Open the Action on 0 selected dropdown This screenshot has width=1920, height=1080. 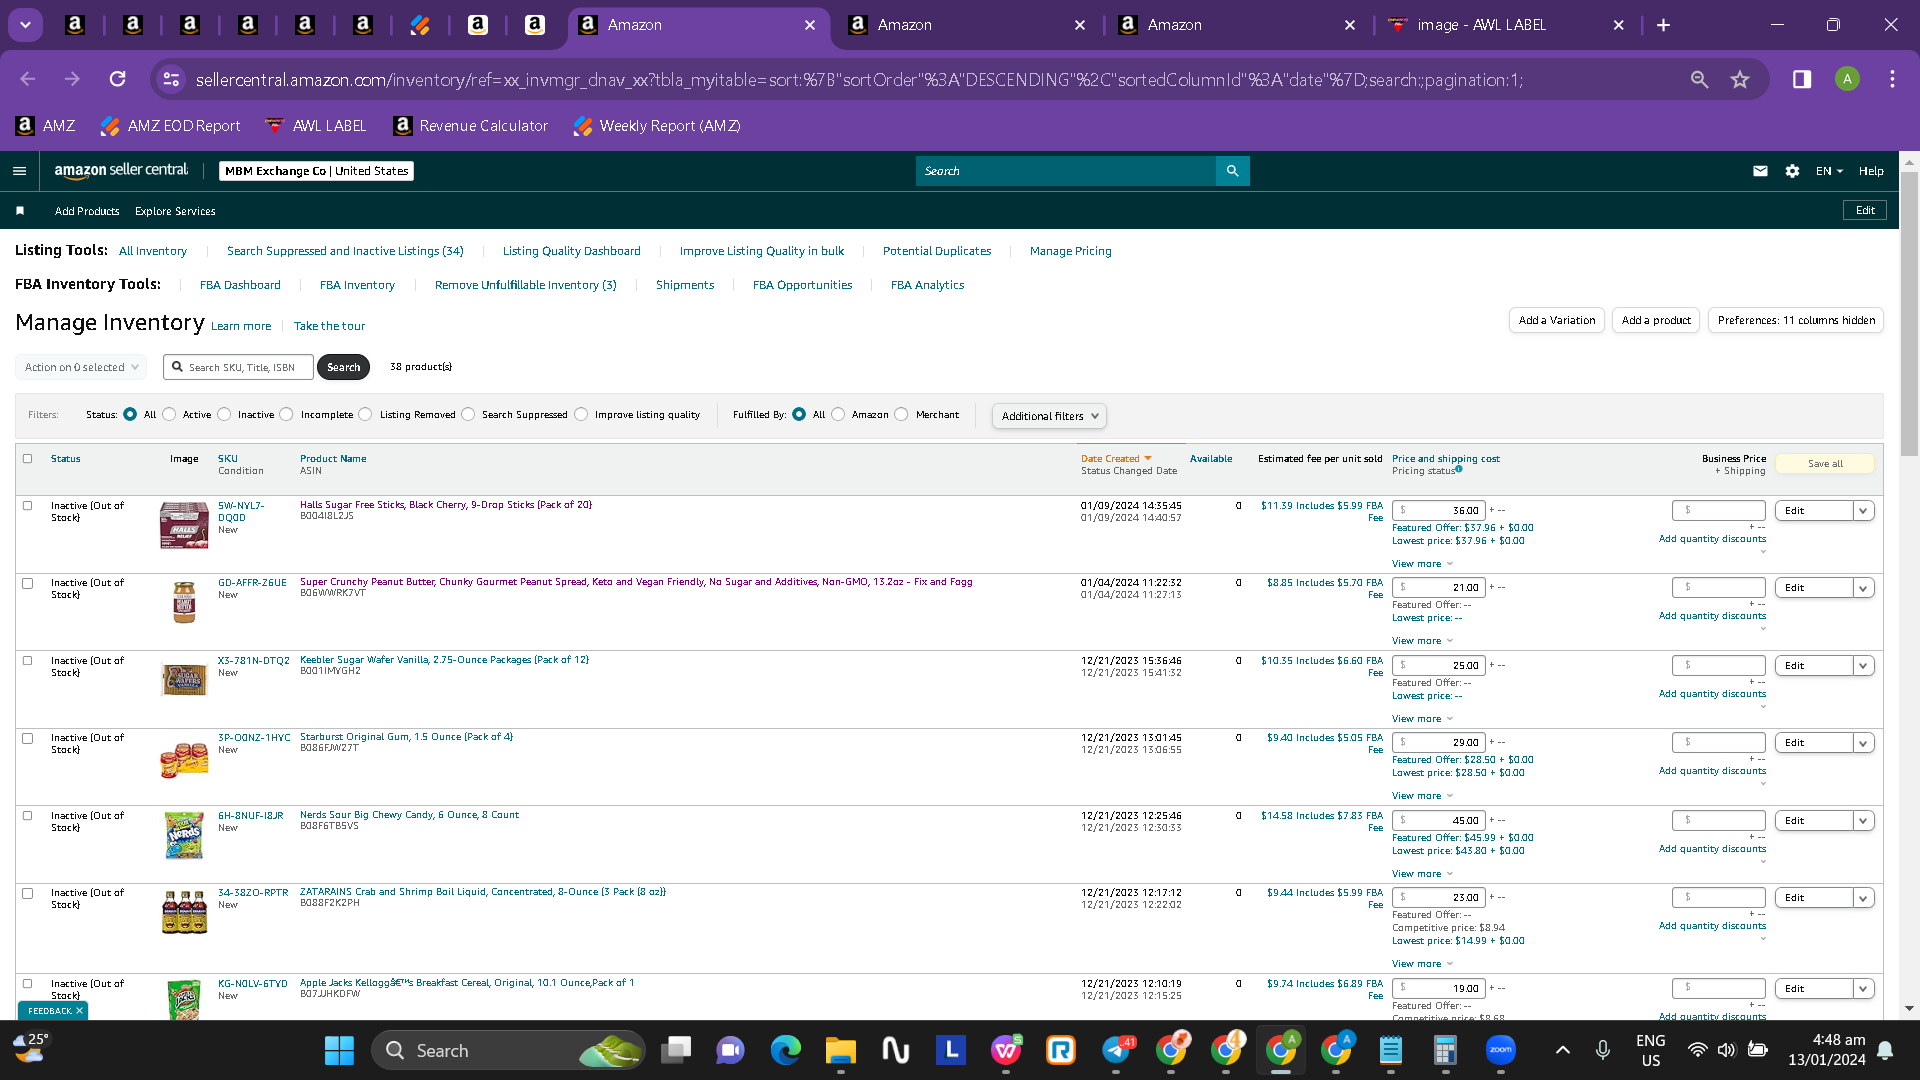tap(81, 367)
